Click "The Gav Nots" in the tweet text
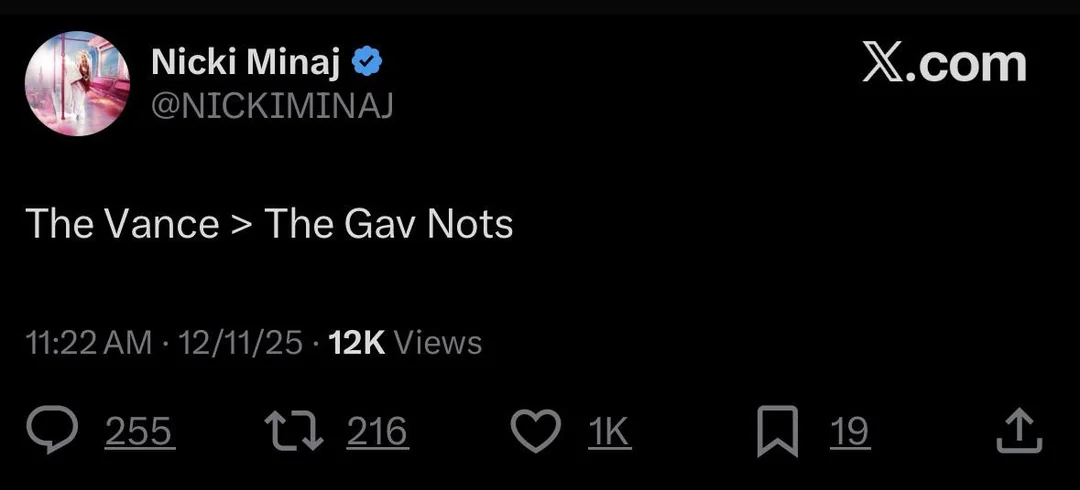This screenshot has height=490, width=1080. pos(389,223)
